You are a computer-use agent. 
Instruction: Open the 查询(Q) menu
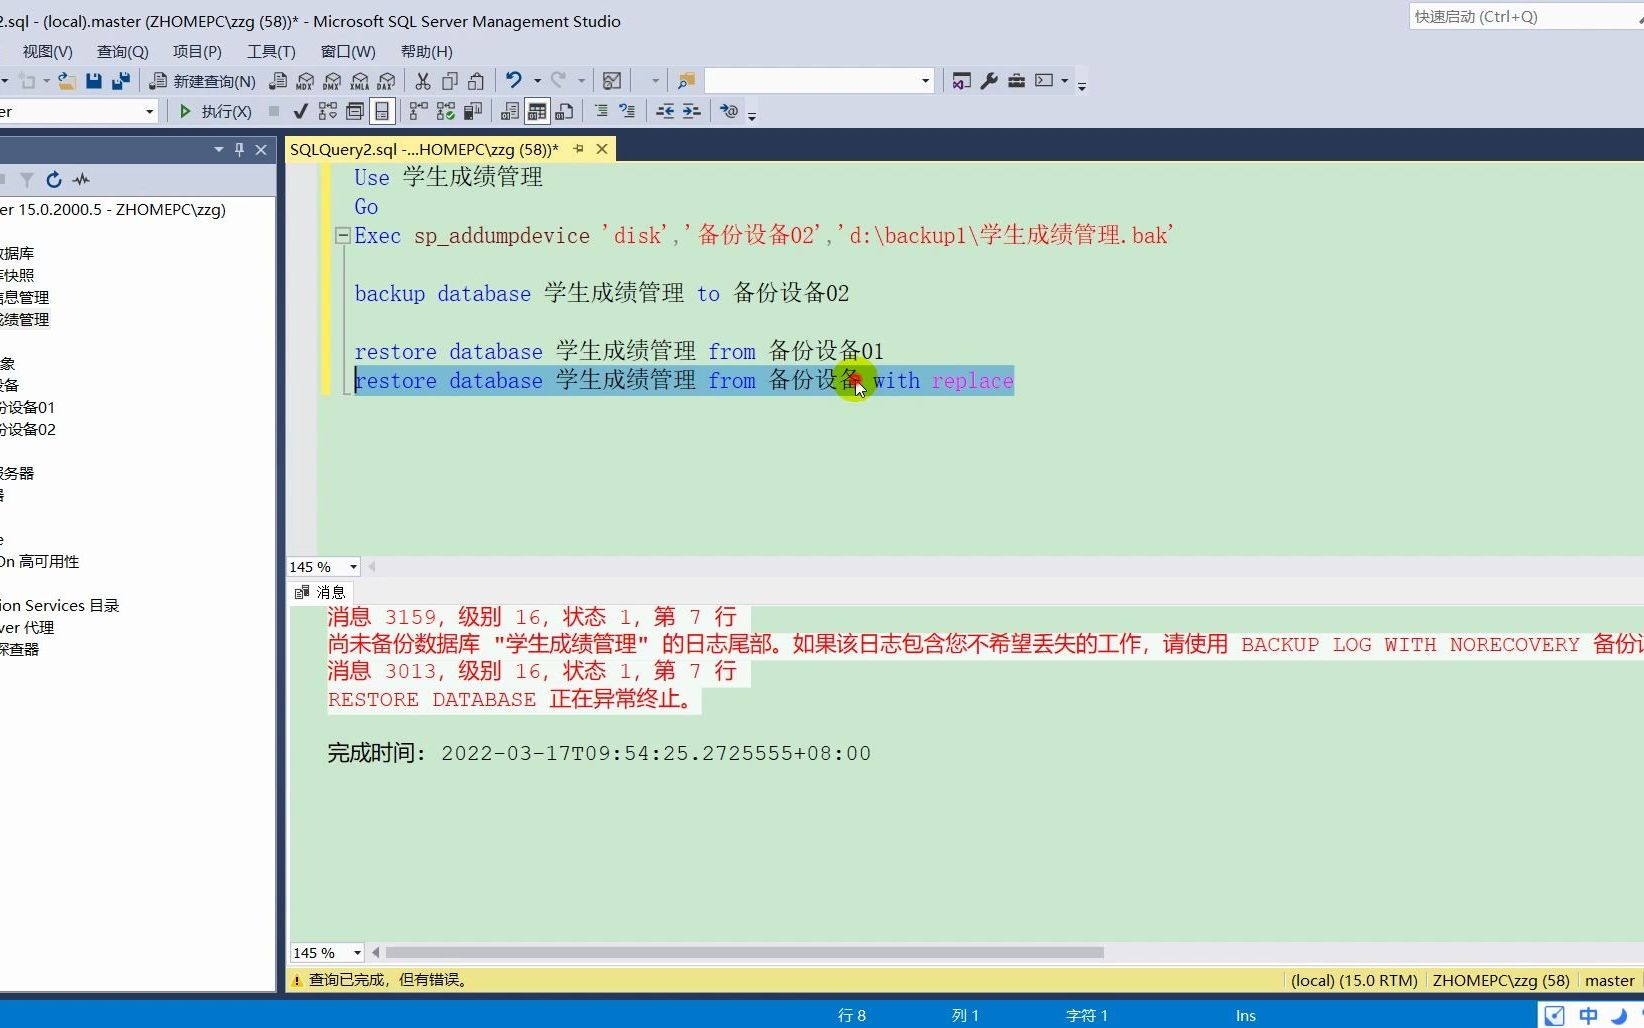coord(122,51)
